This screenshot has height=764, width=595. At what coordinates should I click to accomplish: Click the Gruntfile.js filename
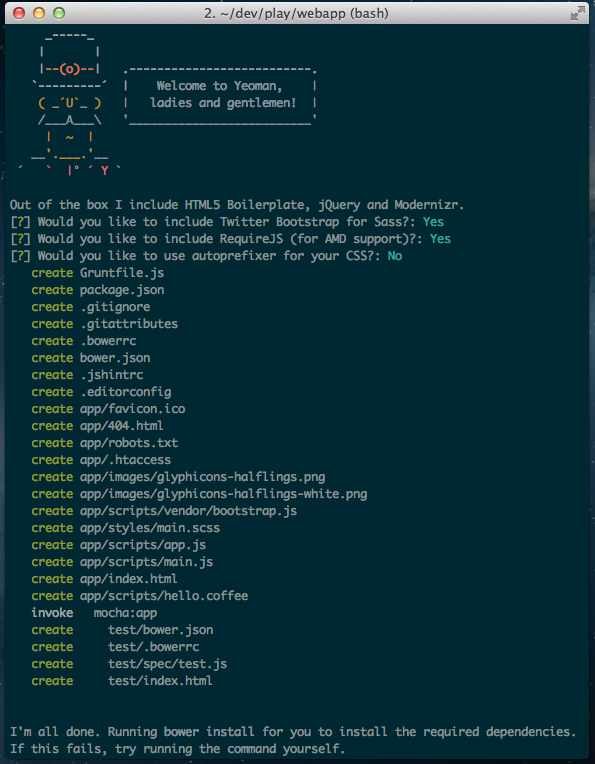tap(122, 273)
